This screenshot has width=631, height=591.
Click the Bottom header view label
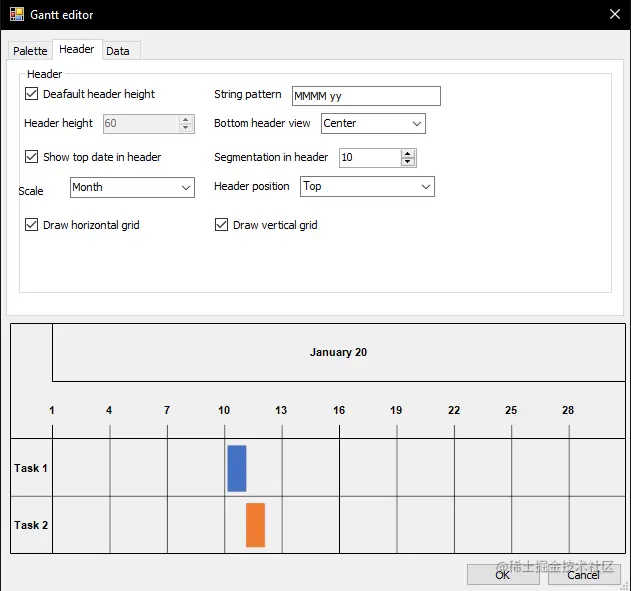coord(262,123)
